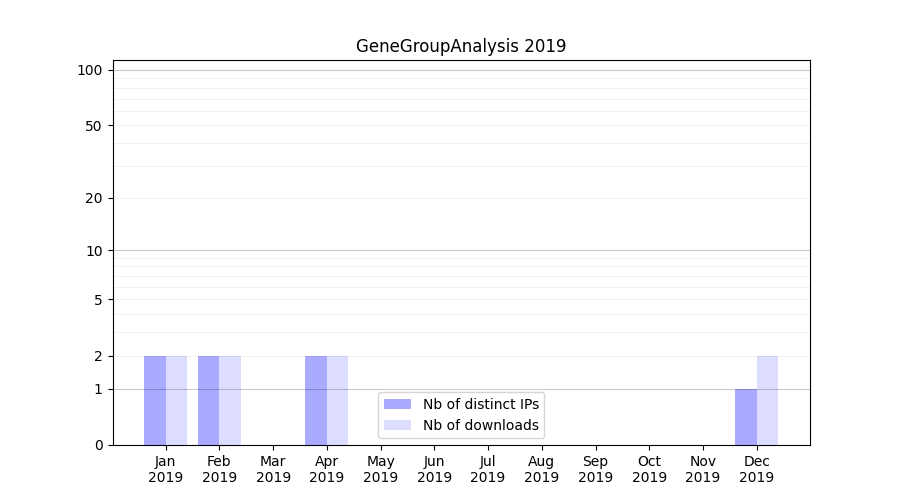The image size is (900, 500).
Task: Click the 20 tick on the y-axis
Action: coord(94,198)
